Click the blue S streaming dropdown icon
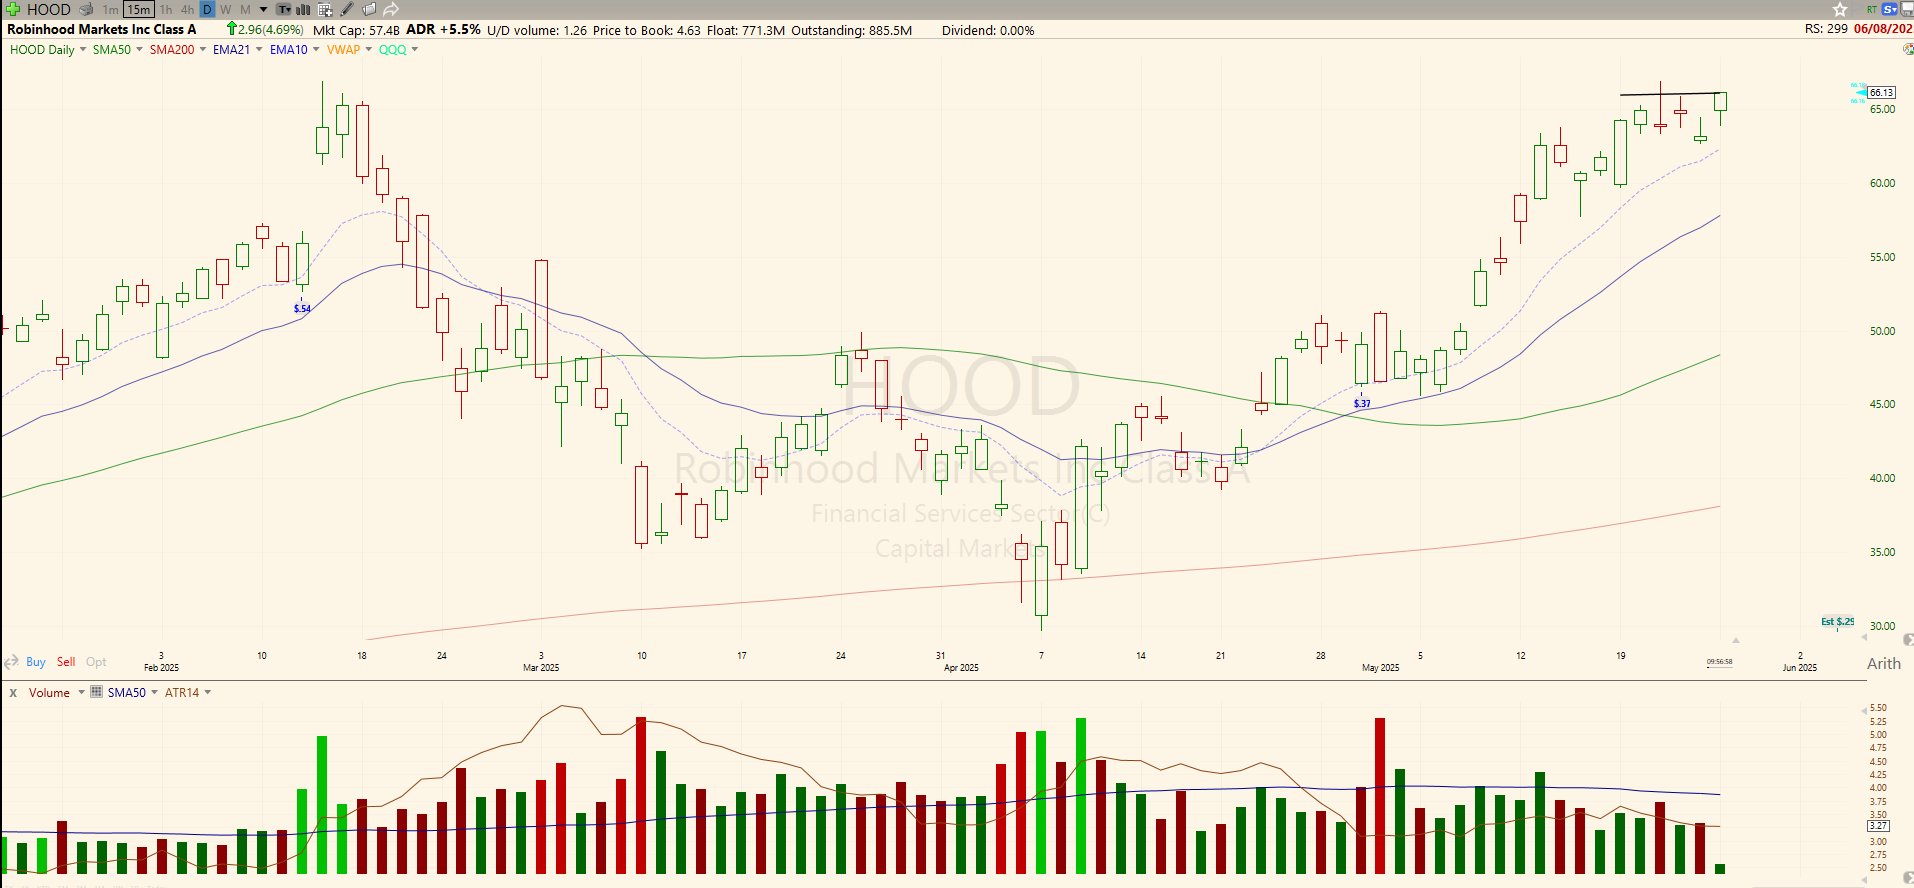Image resolution: width=1914 pixels, height=888 pixels. pos(1890,9)
